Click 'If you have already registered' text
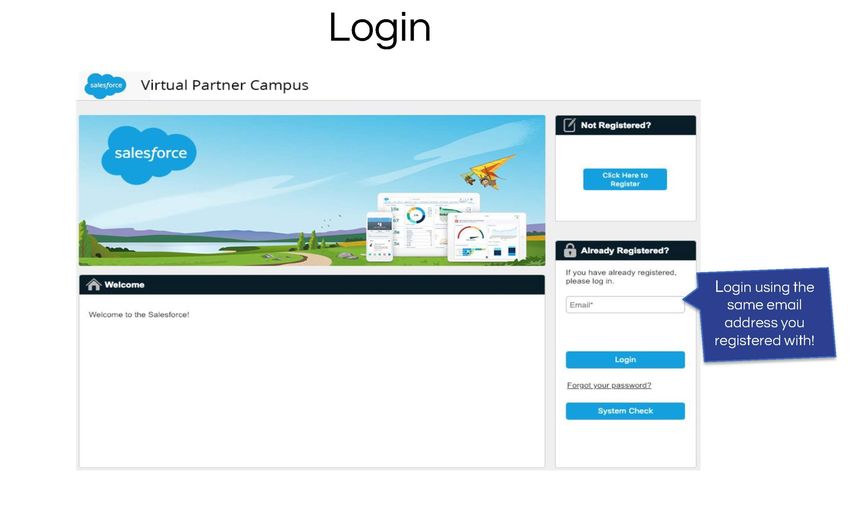850x509 pixels. pyautogui.click(x=621, y=276)
